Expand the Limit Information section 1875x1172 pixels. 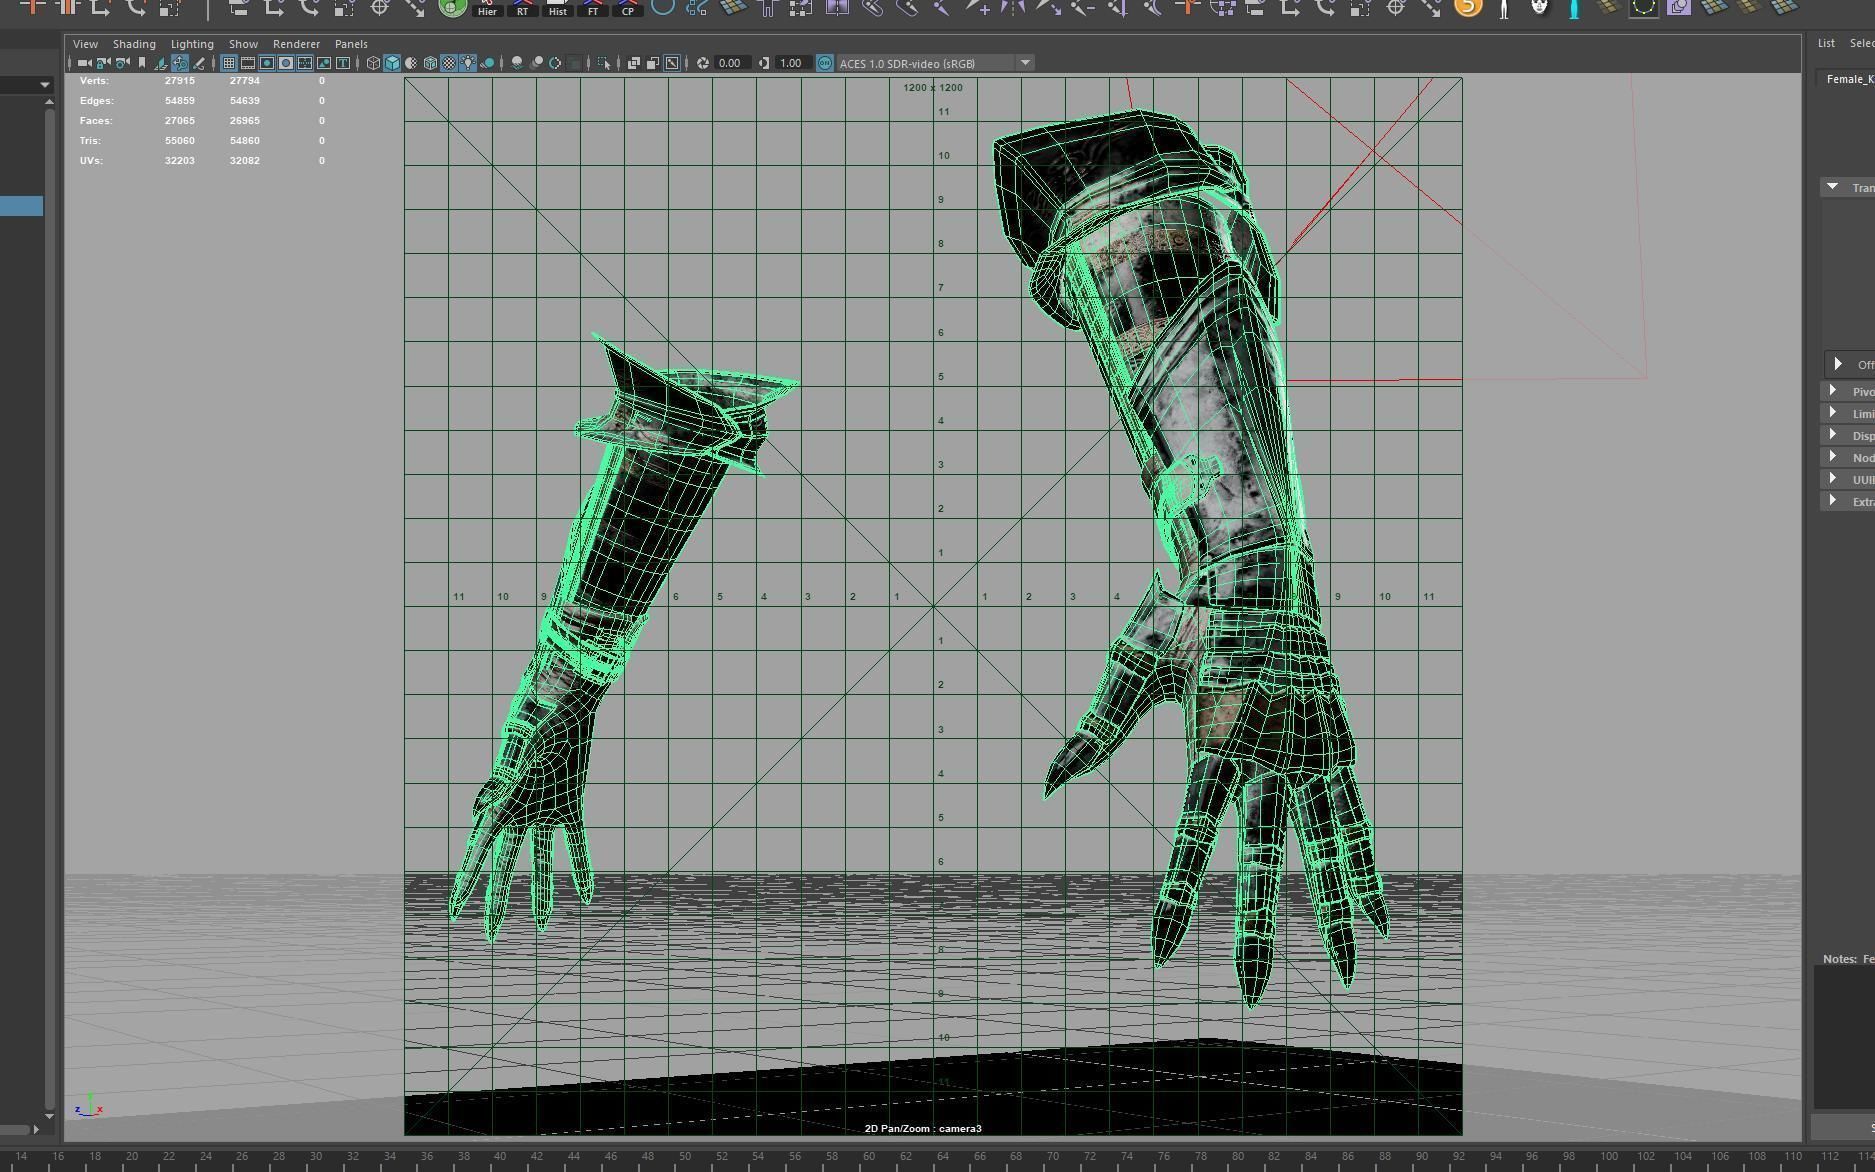coord(1833,413)
